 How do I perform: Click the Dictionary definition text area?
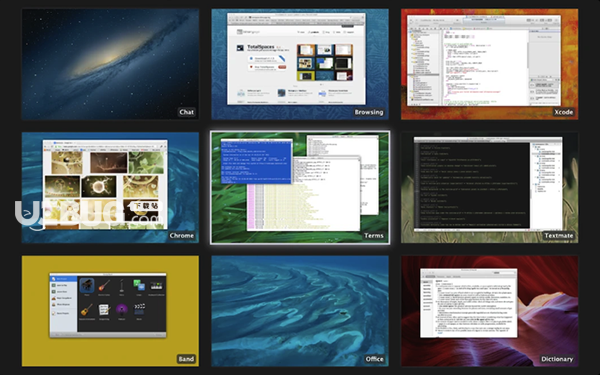tap(474, 308)
